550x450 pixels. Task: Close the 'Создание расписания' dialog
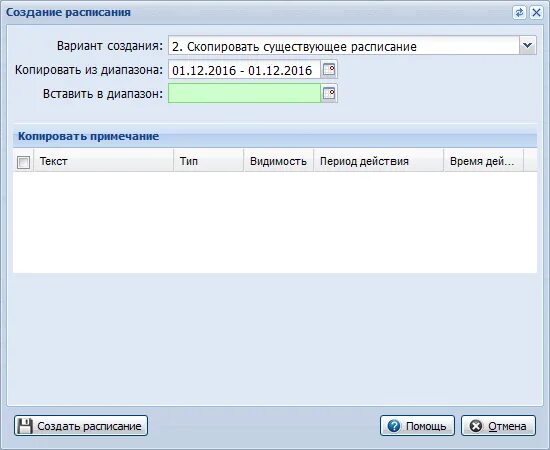pos(536,13)
